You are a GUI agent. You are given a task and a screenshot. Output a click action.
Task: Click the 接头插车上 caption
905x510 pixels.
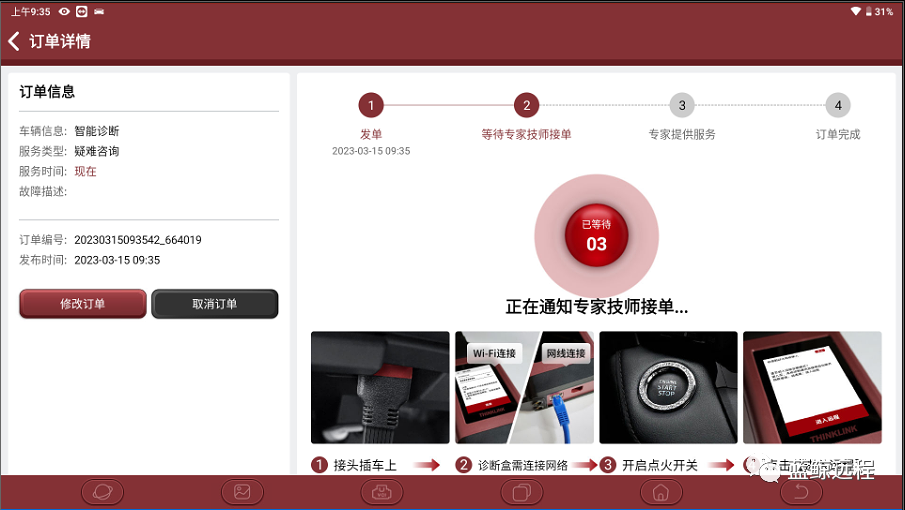click(365, 465)
